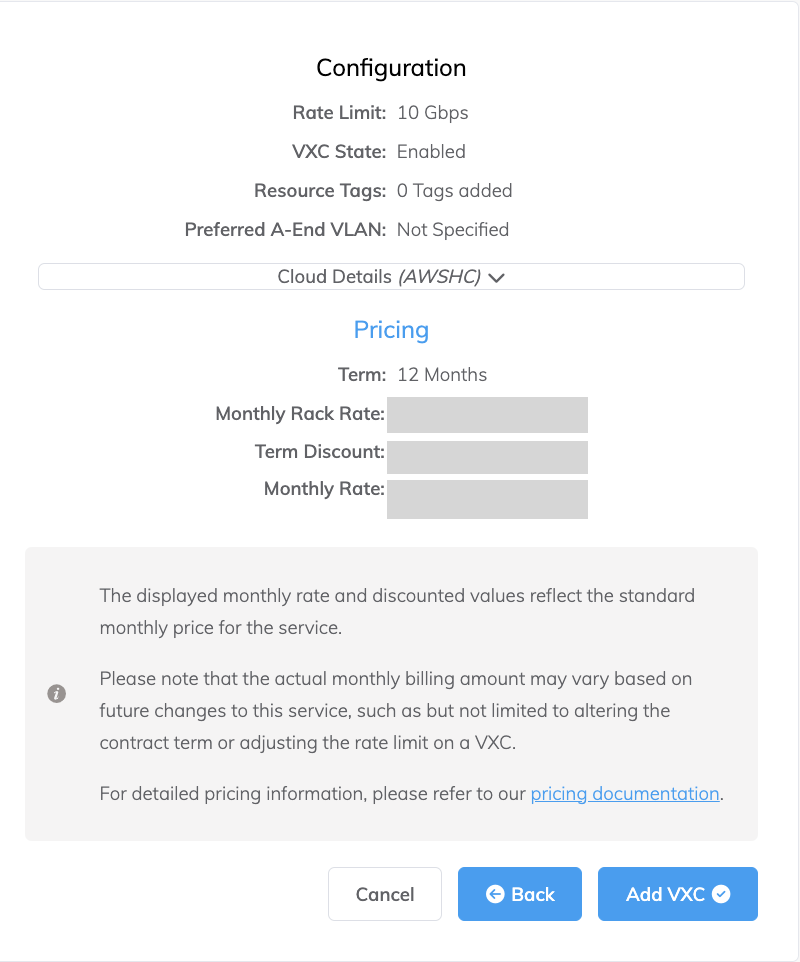This screenshot has width=800, height=962.
Task: Click the info circle icon in notice box
Action: pos(57,694)
